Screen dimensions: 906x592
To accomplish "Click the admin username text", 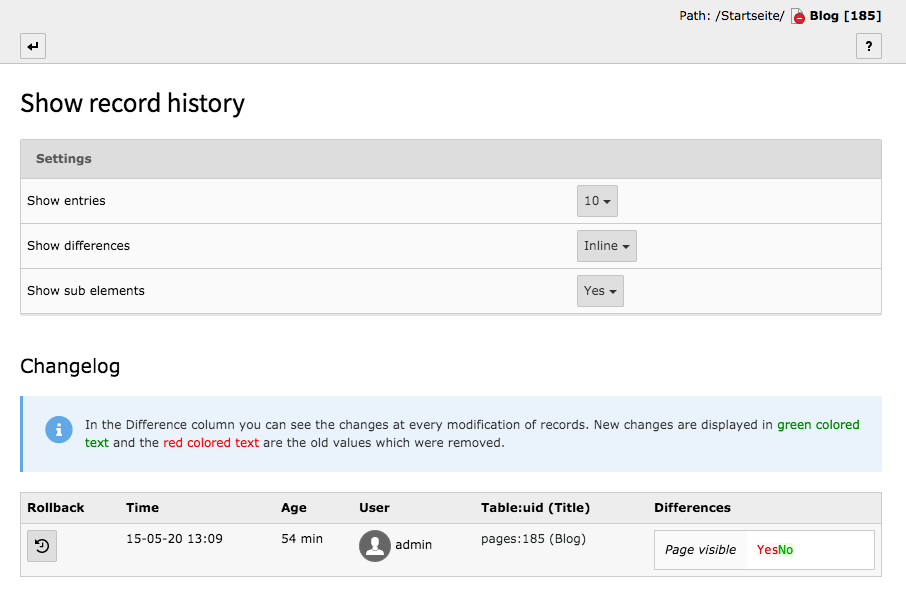I will (x=413, y=545).
